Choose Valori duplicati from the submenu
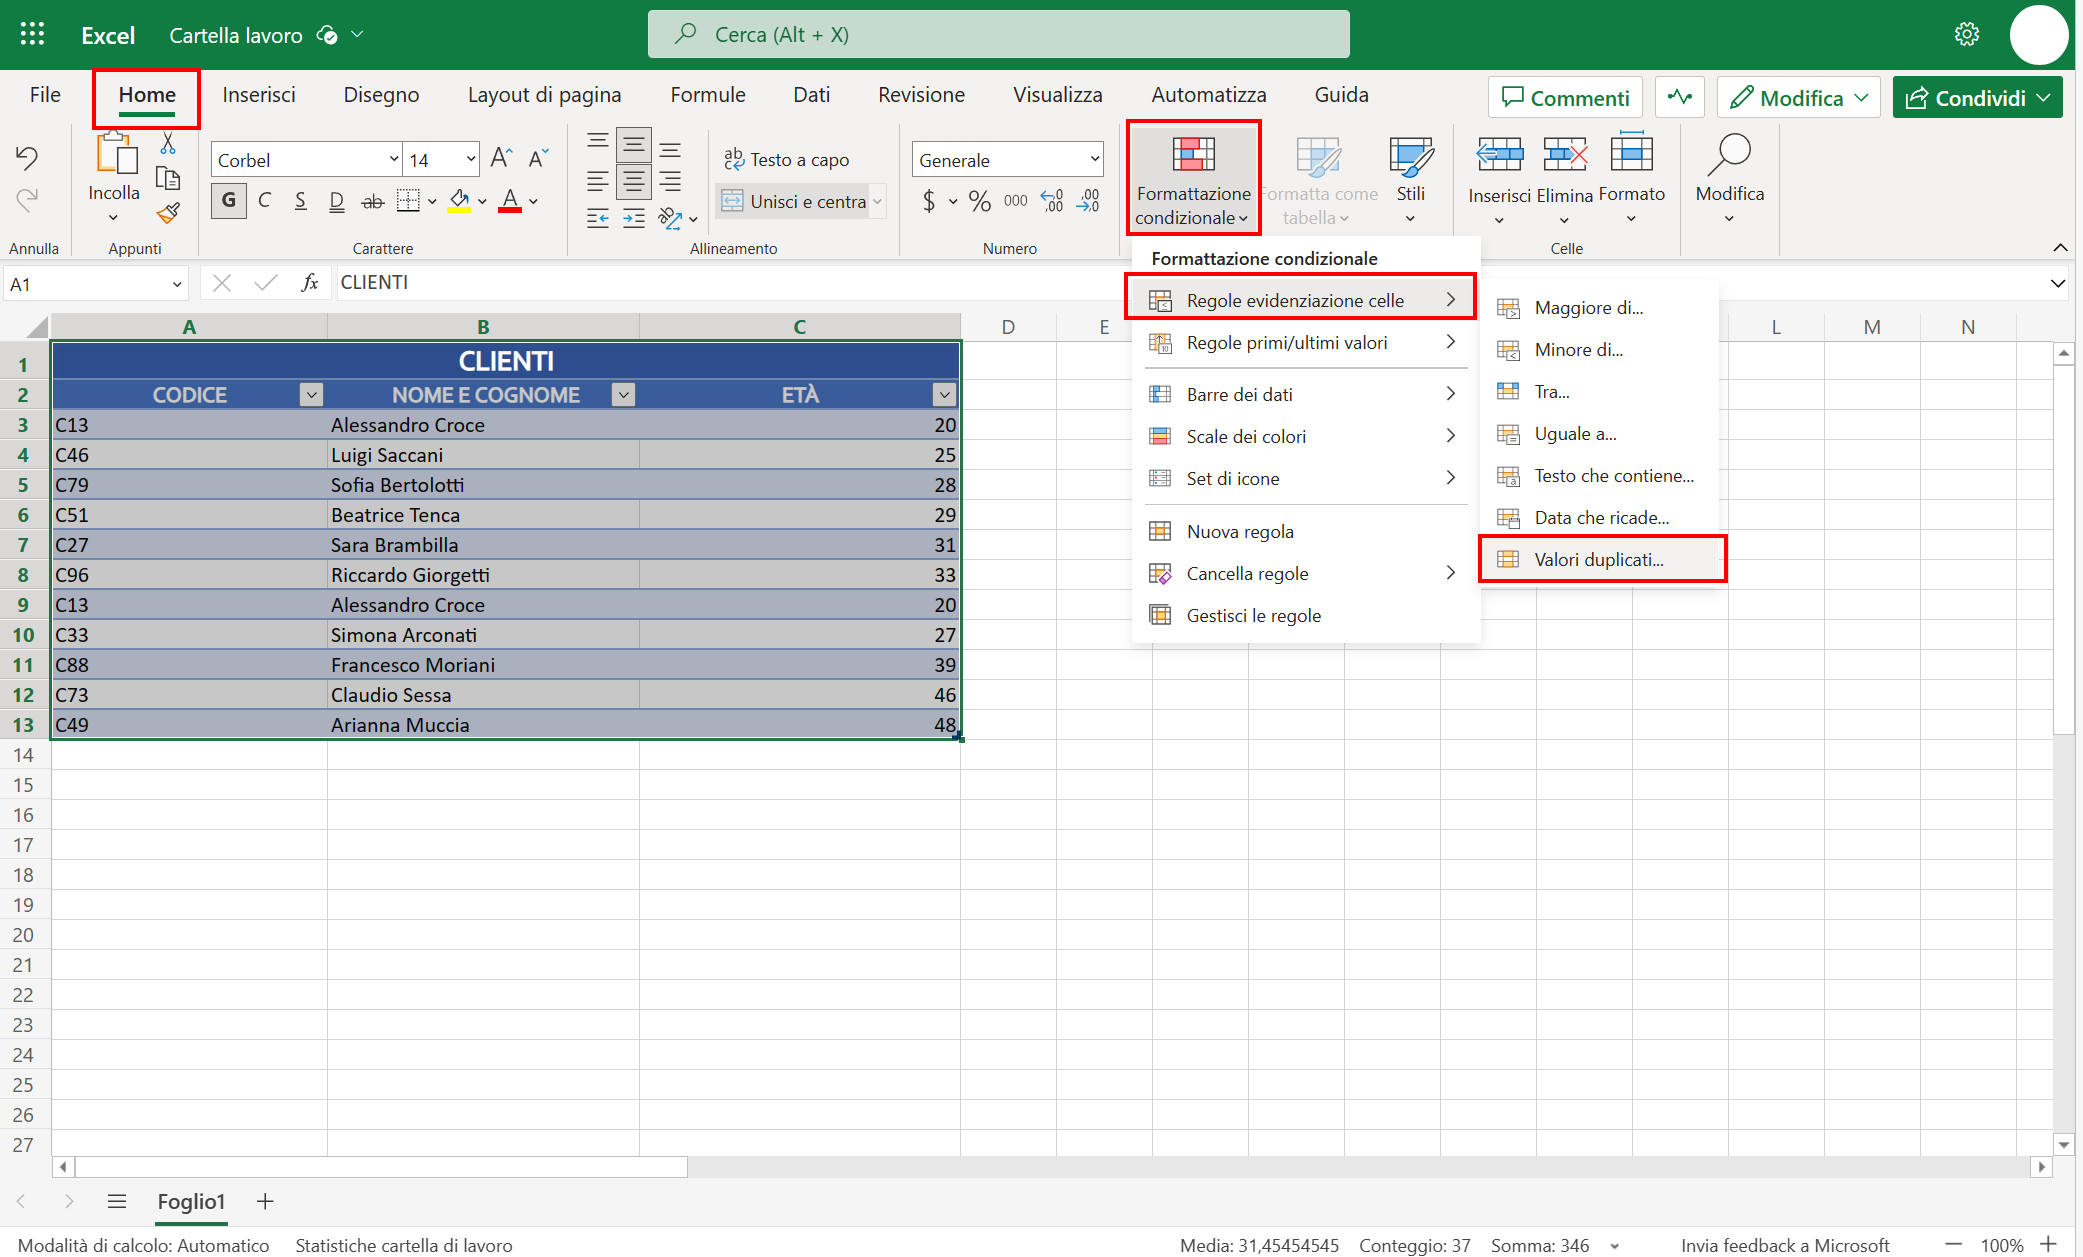The width and height of the screenshot is (2083, 1257). pyautogui.click(x=1598, y=559)
